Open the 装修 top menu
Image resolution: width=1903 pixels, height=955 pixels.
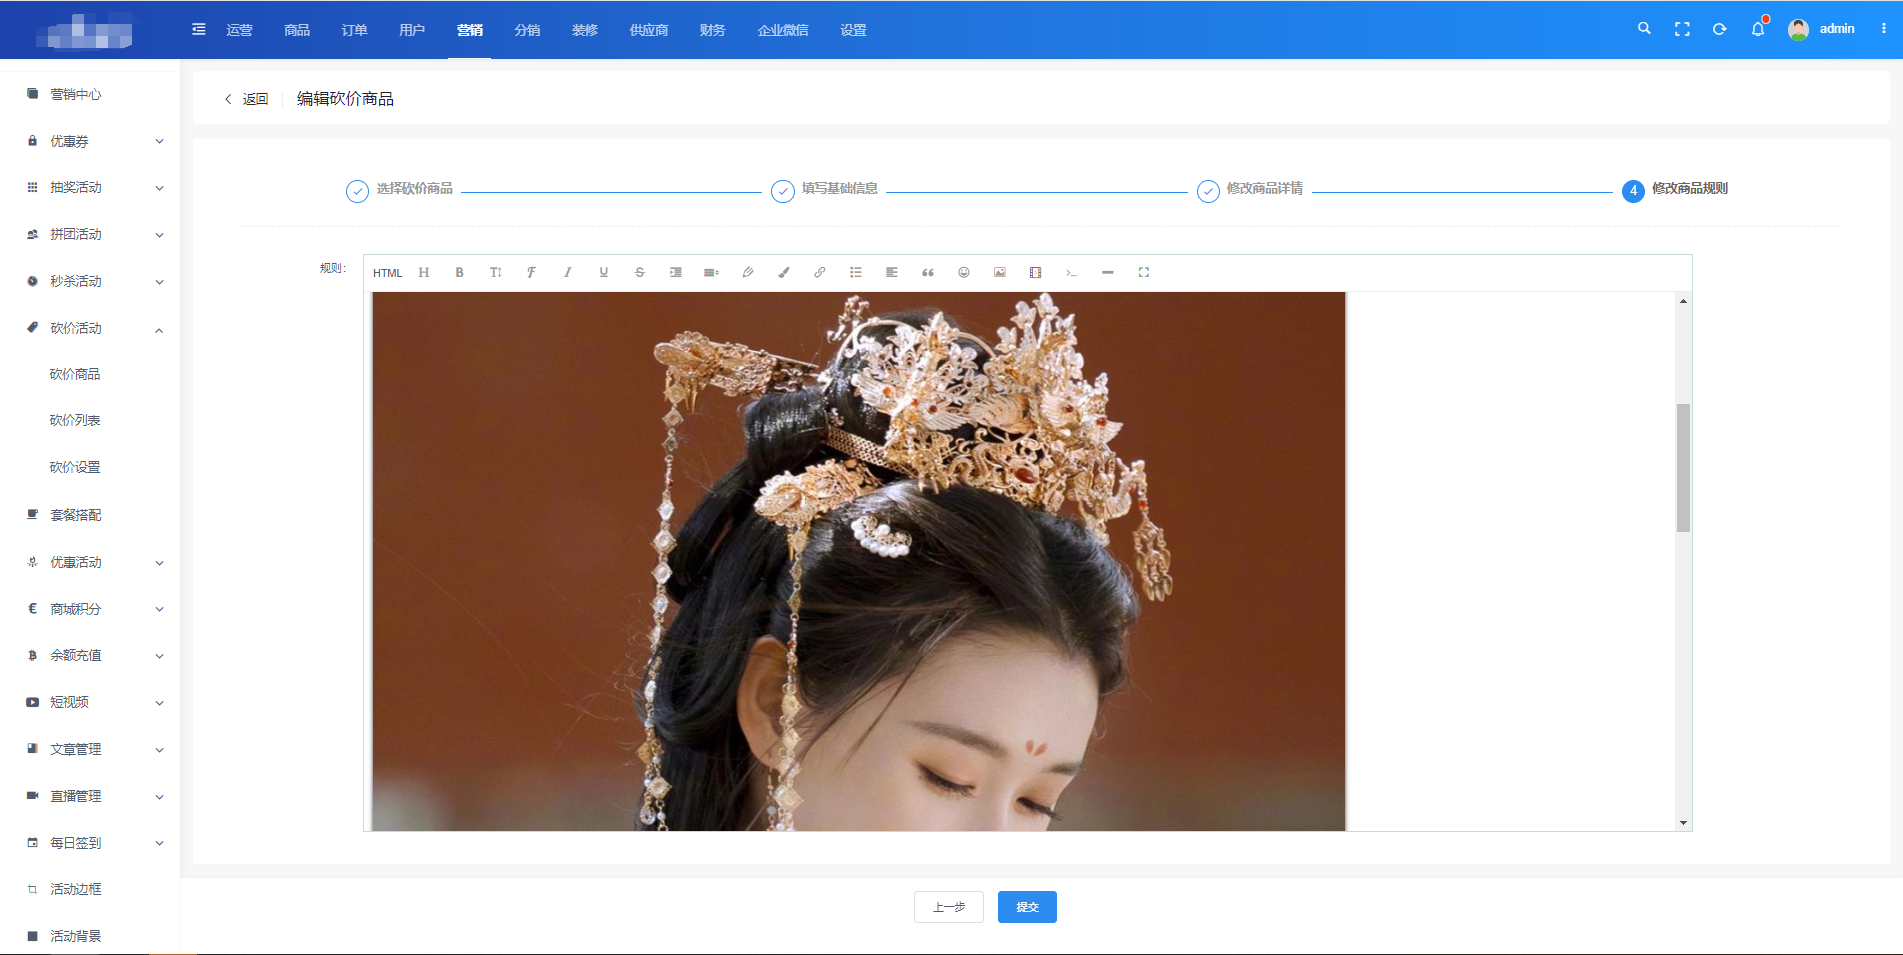(x=585, y=30)
